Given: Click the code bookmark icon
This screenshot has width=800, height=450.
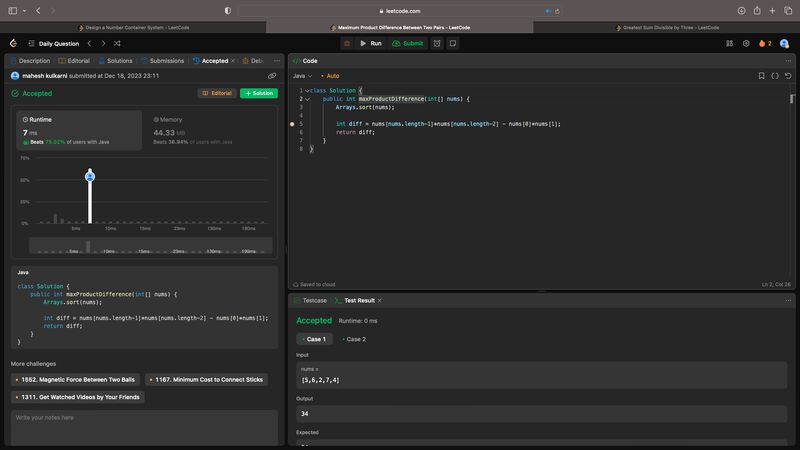Looking at the screenshot, I should point(761,76).
